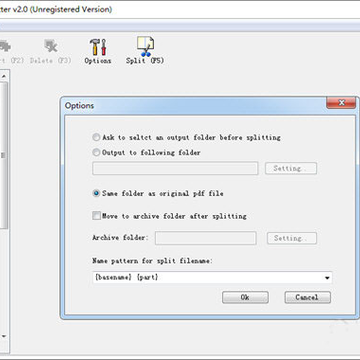Open the name pattern dropdown arrow
Viewport: 360px width, 360px height.
tap(327, 278)
